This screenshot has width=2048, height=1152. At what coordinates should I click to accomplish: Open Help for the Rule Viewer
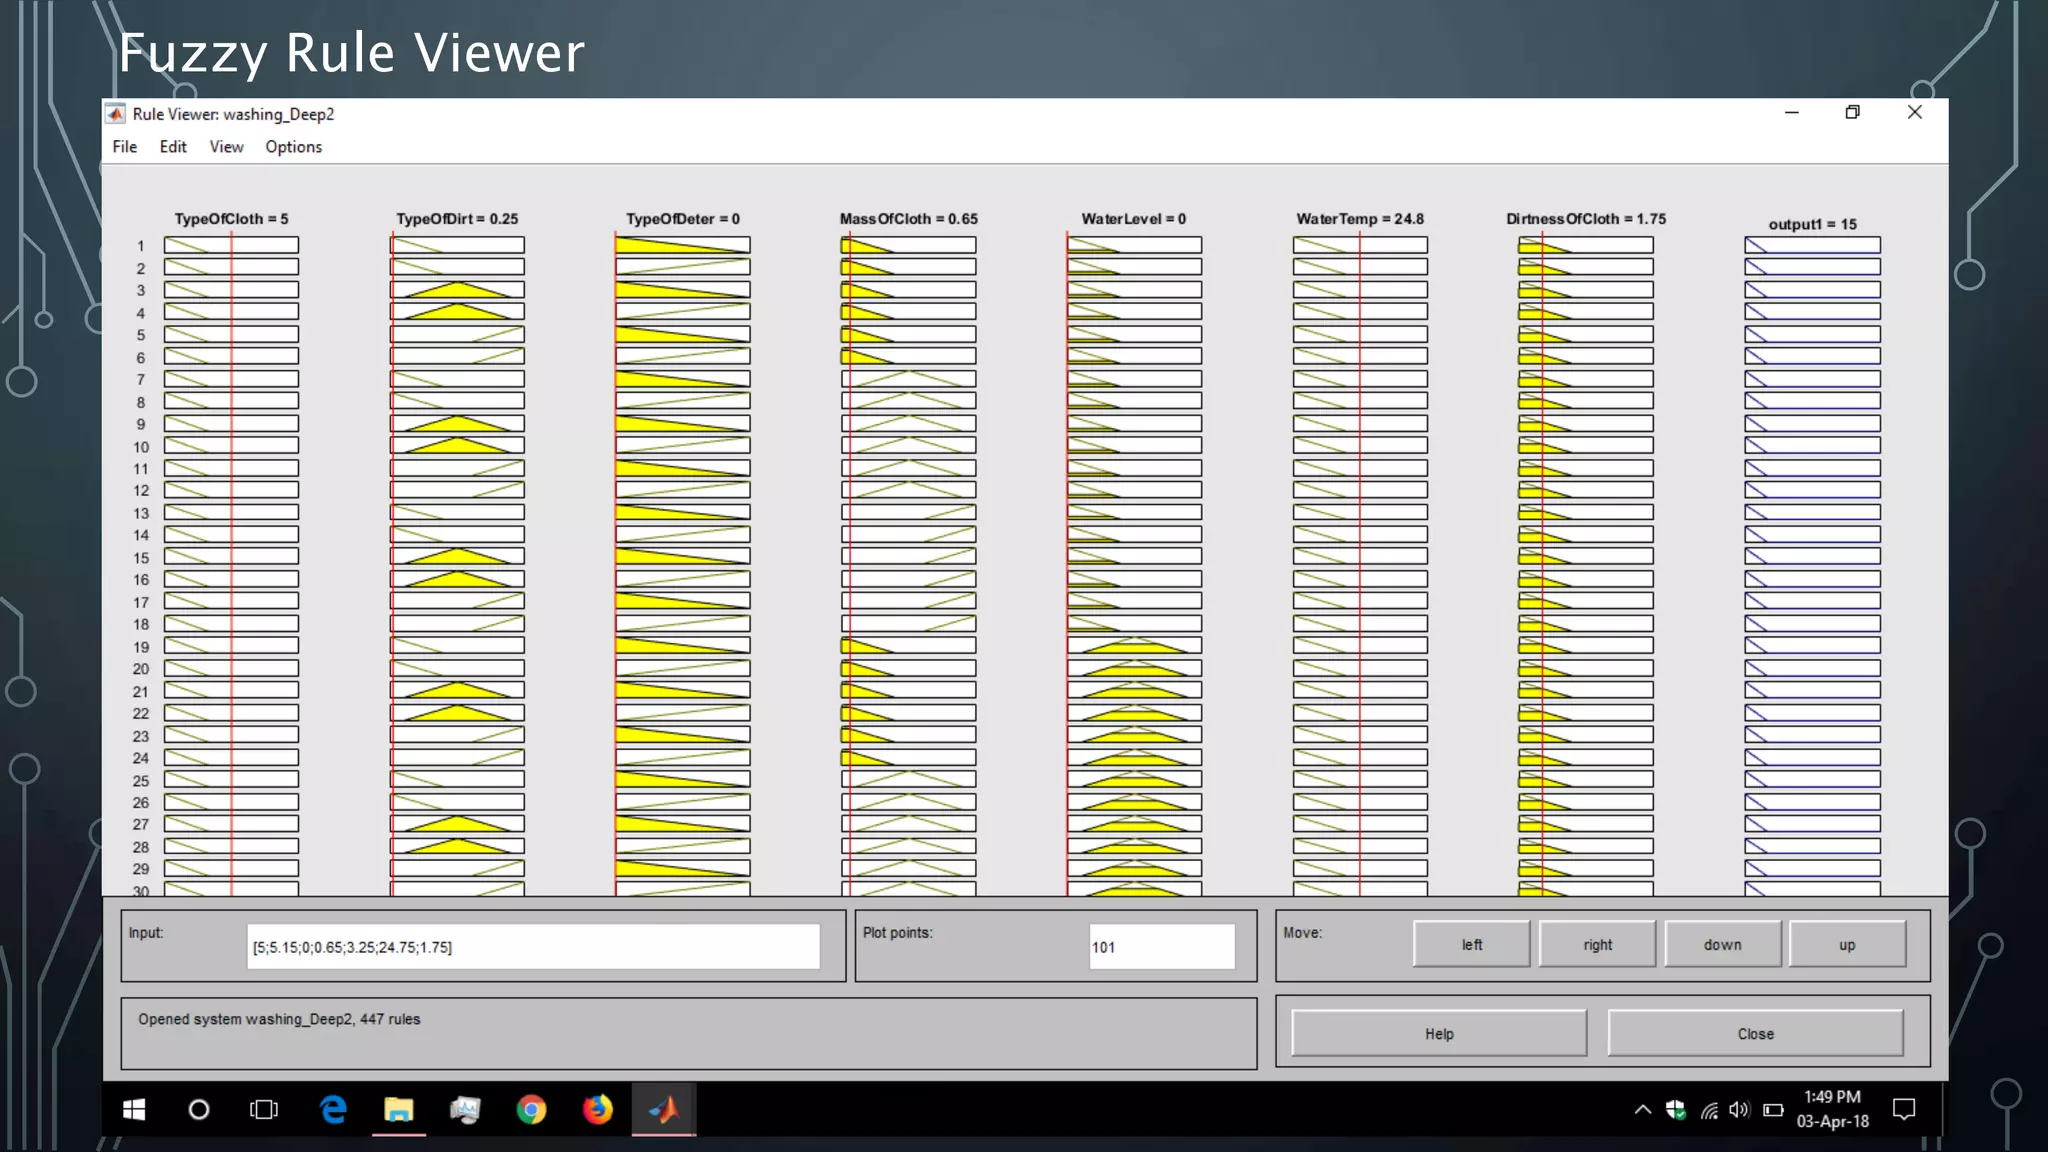click(1439, 1033)
